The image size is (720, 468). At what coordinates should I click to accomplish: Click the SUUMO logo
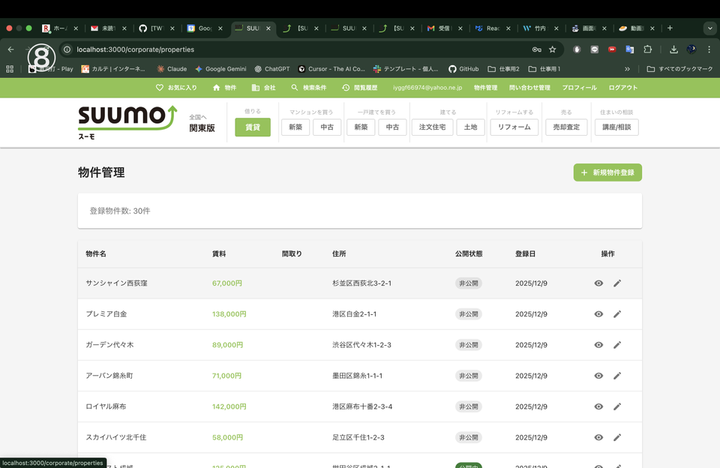point(119,121)
